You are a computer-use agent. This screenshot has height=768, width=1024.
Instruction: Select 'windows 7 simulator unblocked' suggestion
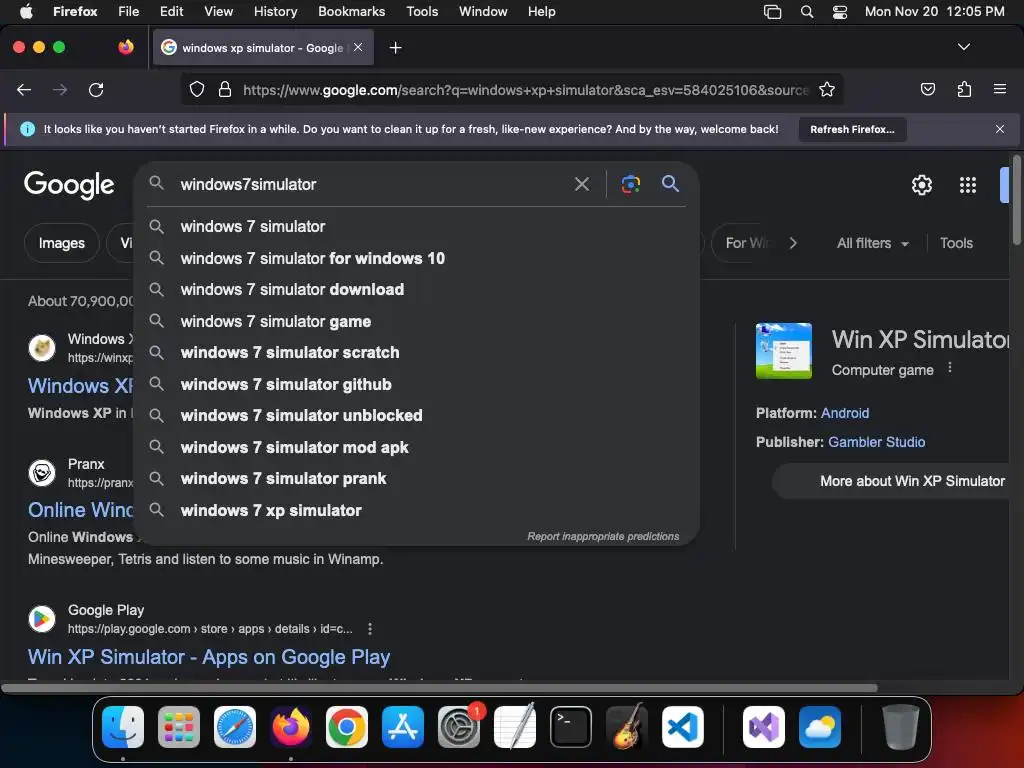pyautogui.click(x=416, y=415)
